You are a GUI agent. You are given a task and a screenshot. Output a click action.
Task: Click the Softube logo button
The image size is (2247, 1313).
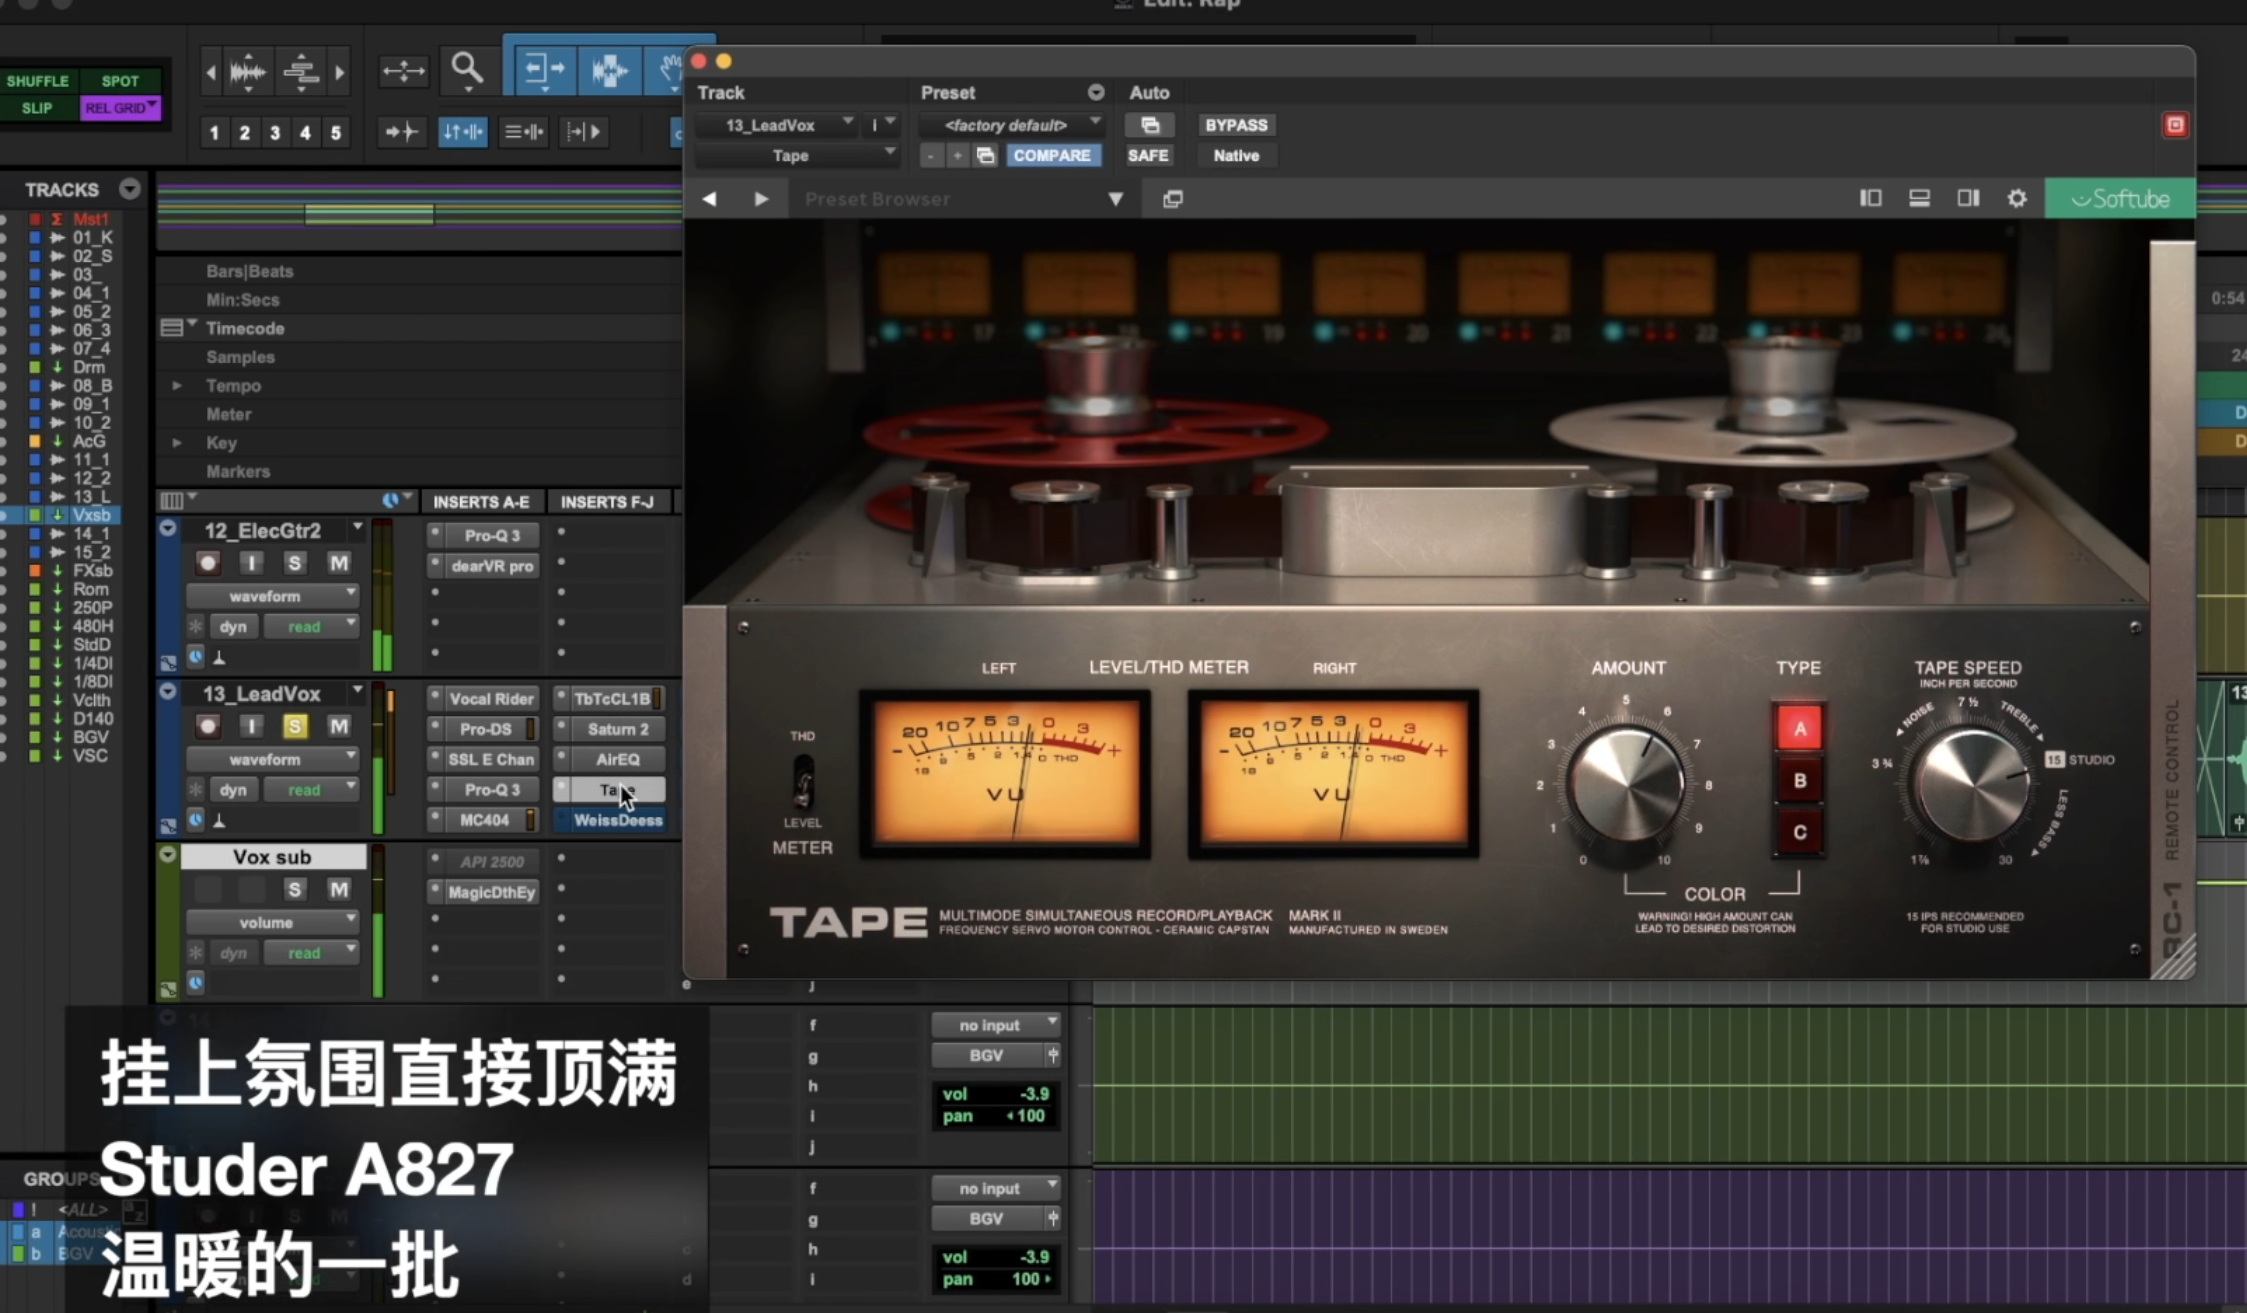[2120, 198]
